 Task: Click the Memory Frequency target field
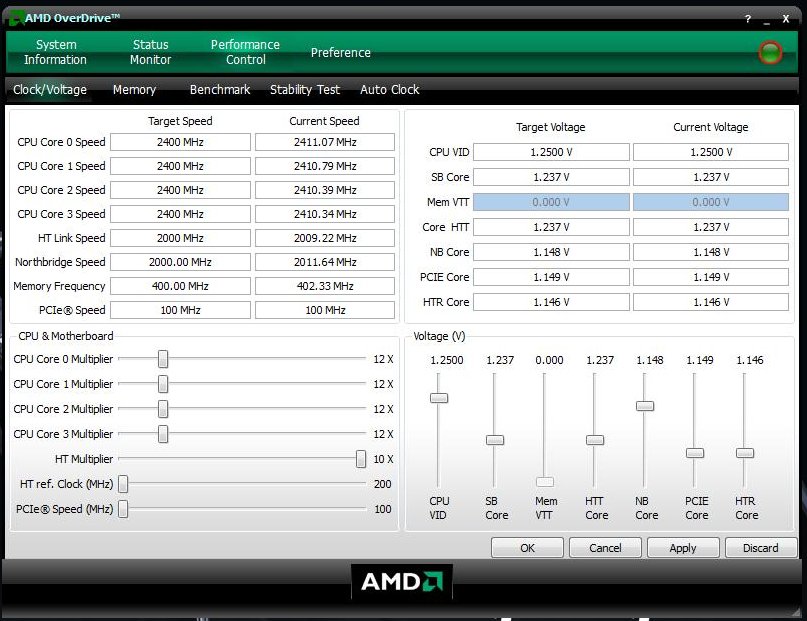(x=180, y=286)
